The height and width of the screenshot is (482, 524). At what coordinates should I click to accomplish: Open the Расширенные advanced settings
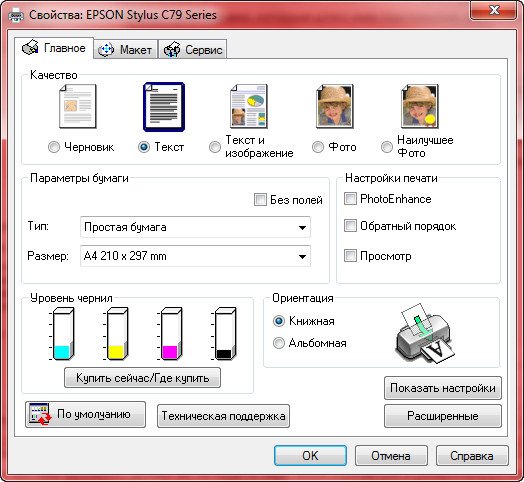[443, 416]
